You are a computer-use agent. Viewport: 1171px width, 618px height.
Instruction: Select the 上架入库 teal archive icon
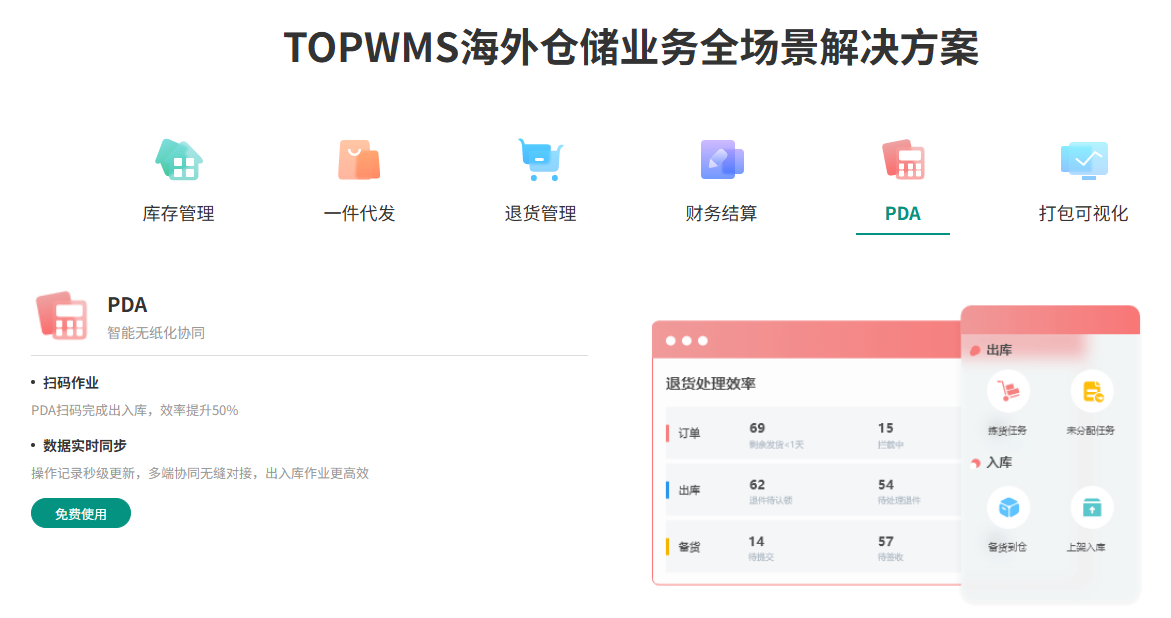click(x=1091, y=508)
